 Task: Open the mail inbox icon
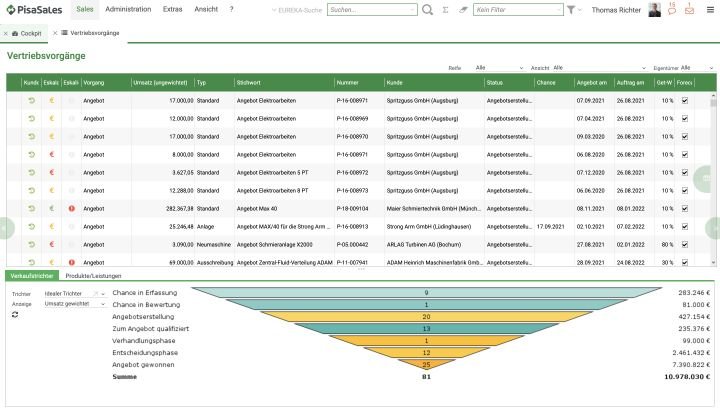point(689,9)
